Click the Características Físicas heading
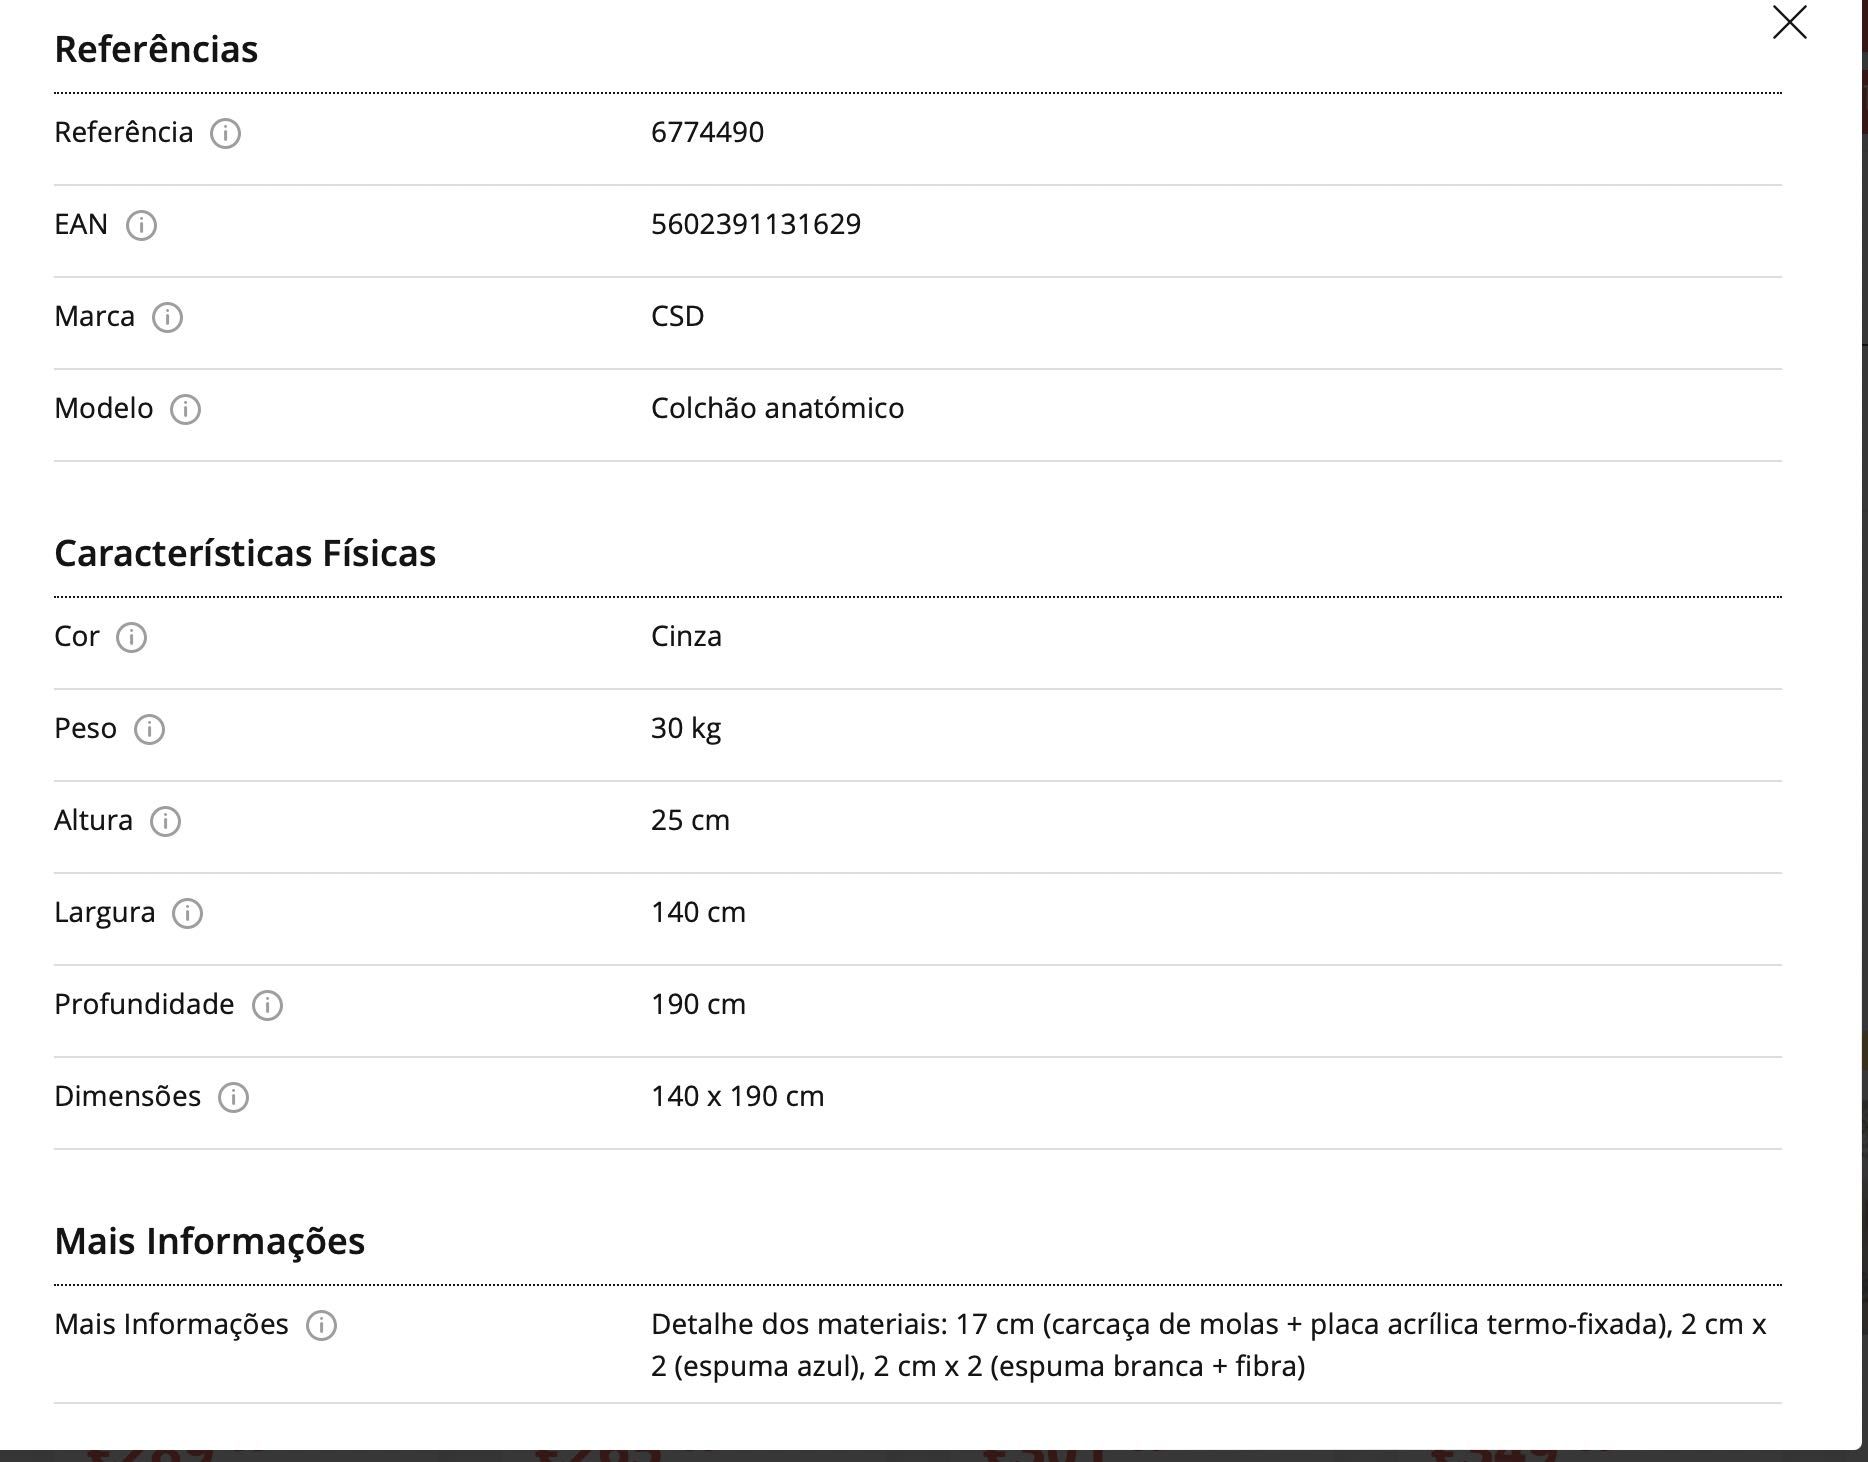The width and height of the screenshot is (1868, 1462). click(245, 553)
